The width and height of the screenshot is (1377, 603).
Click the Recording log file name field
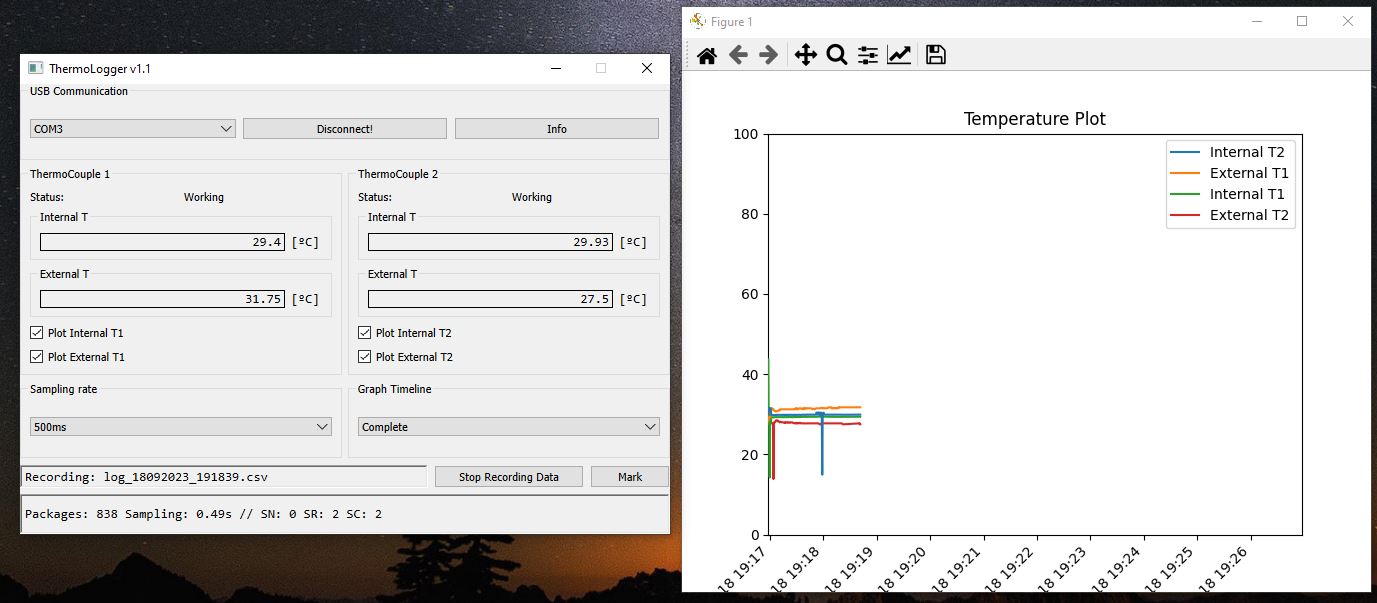click(224, 477)
